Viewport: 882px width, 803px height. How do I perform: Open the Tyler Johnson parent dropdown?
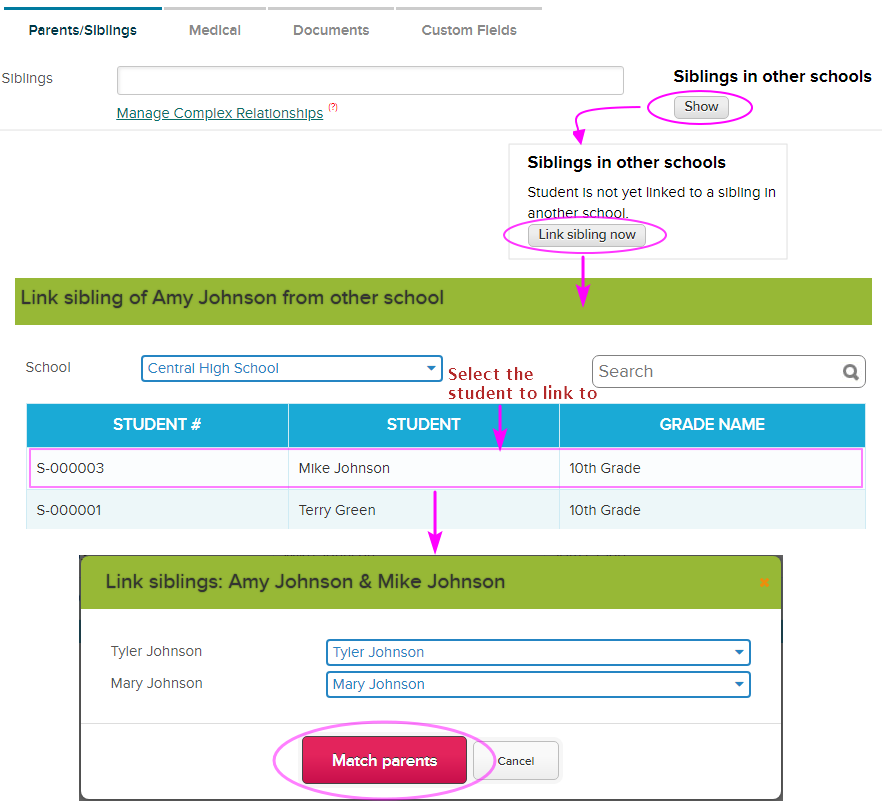(538, 652)
